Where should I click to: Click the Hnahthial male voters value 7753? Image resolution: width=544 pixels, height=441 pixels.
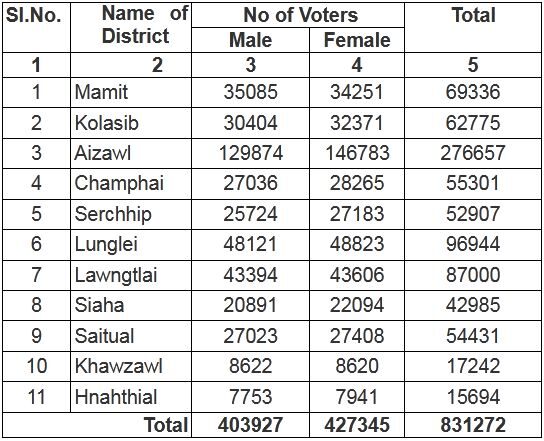[x=250, y=397]
